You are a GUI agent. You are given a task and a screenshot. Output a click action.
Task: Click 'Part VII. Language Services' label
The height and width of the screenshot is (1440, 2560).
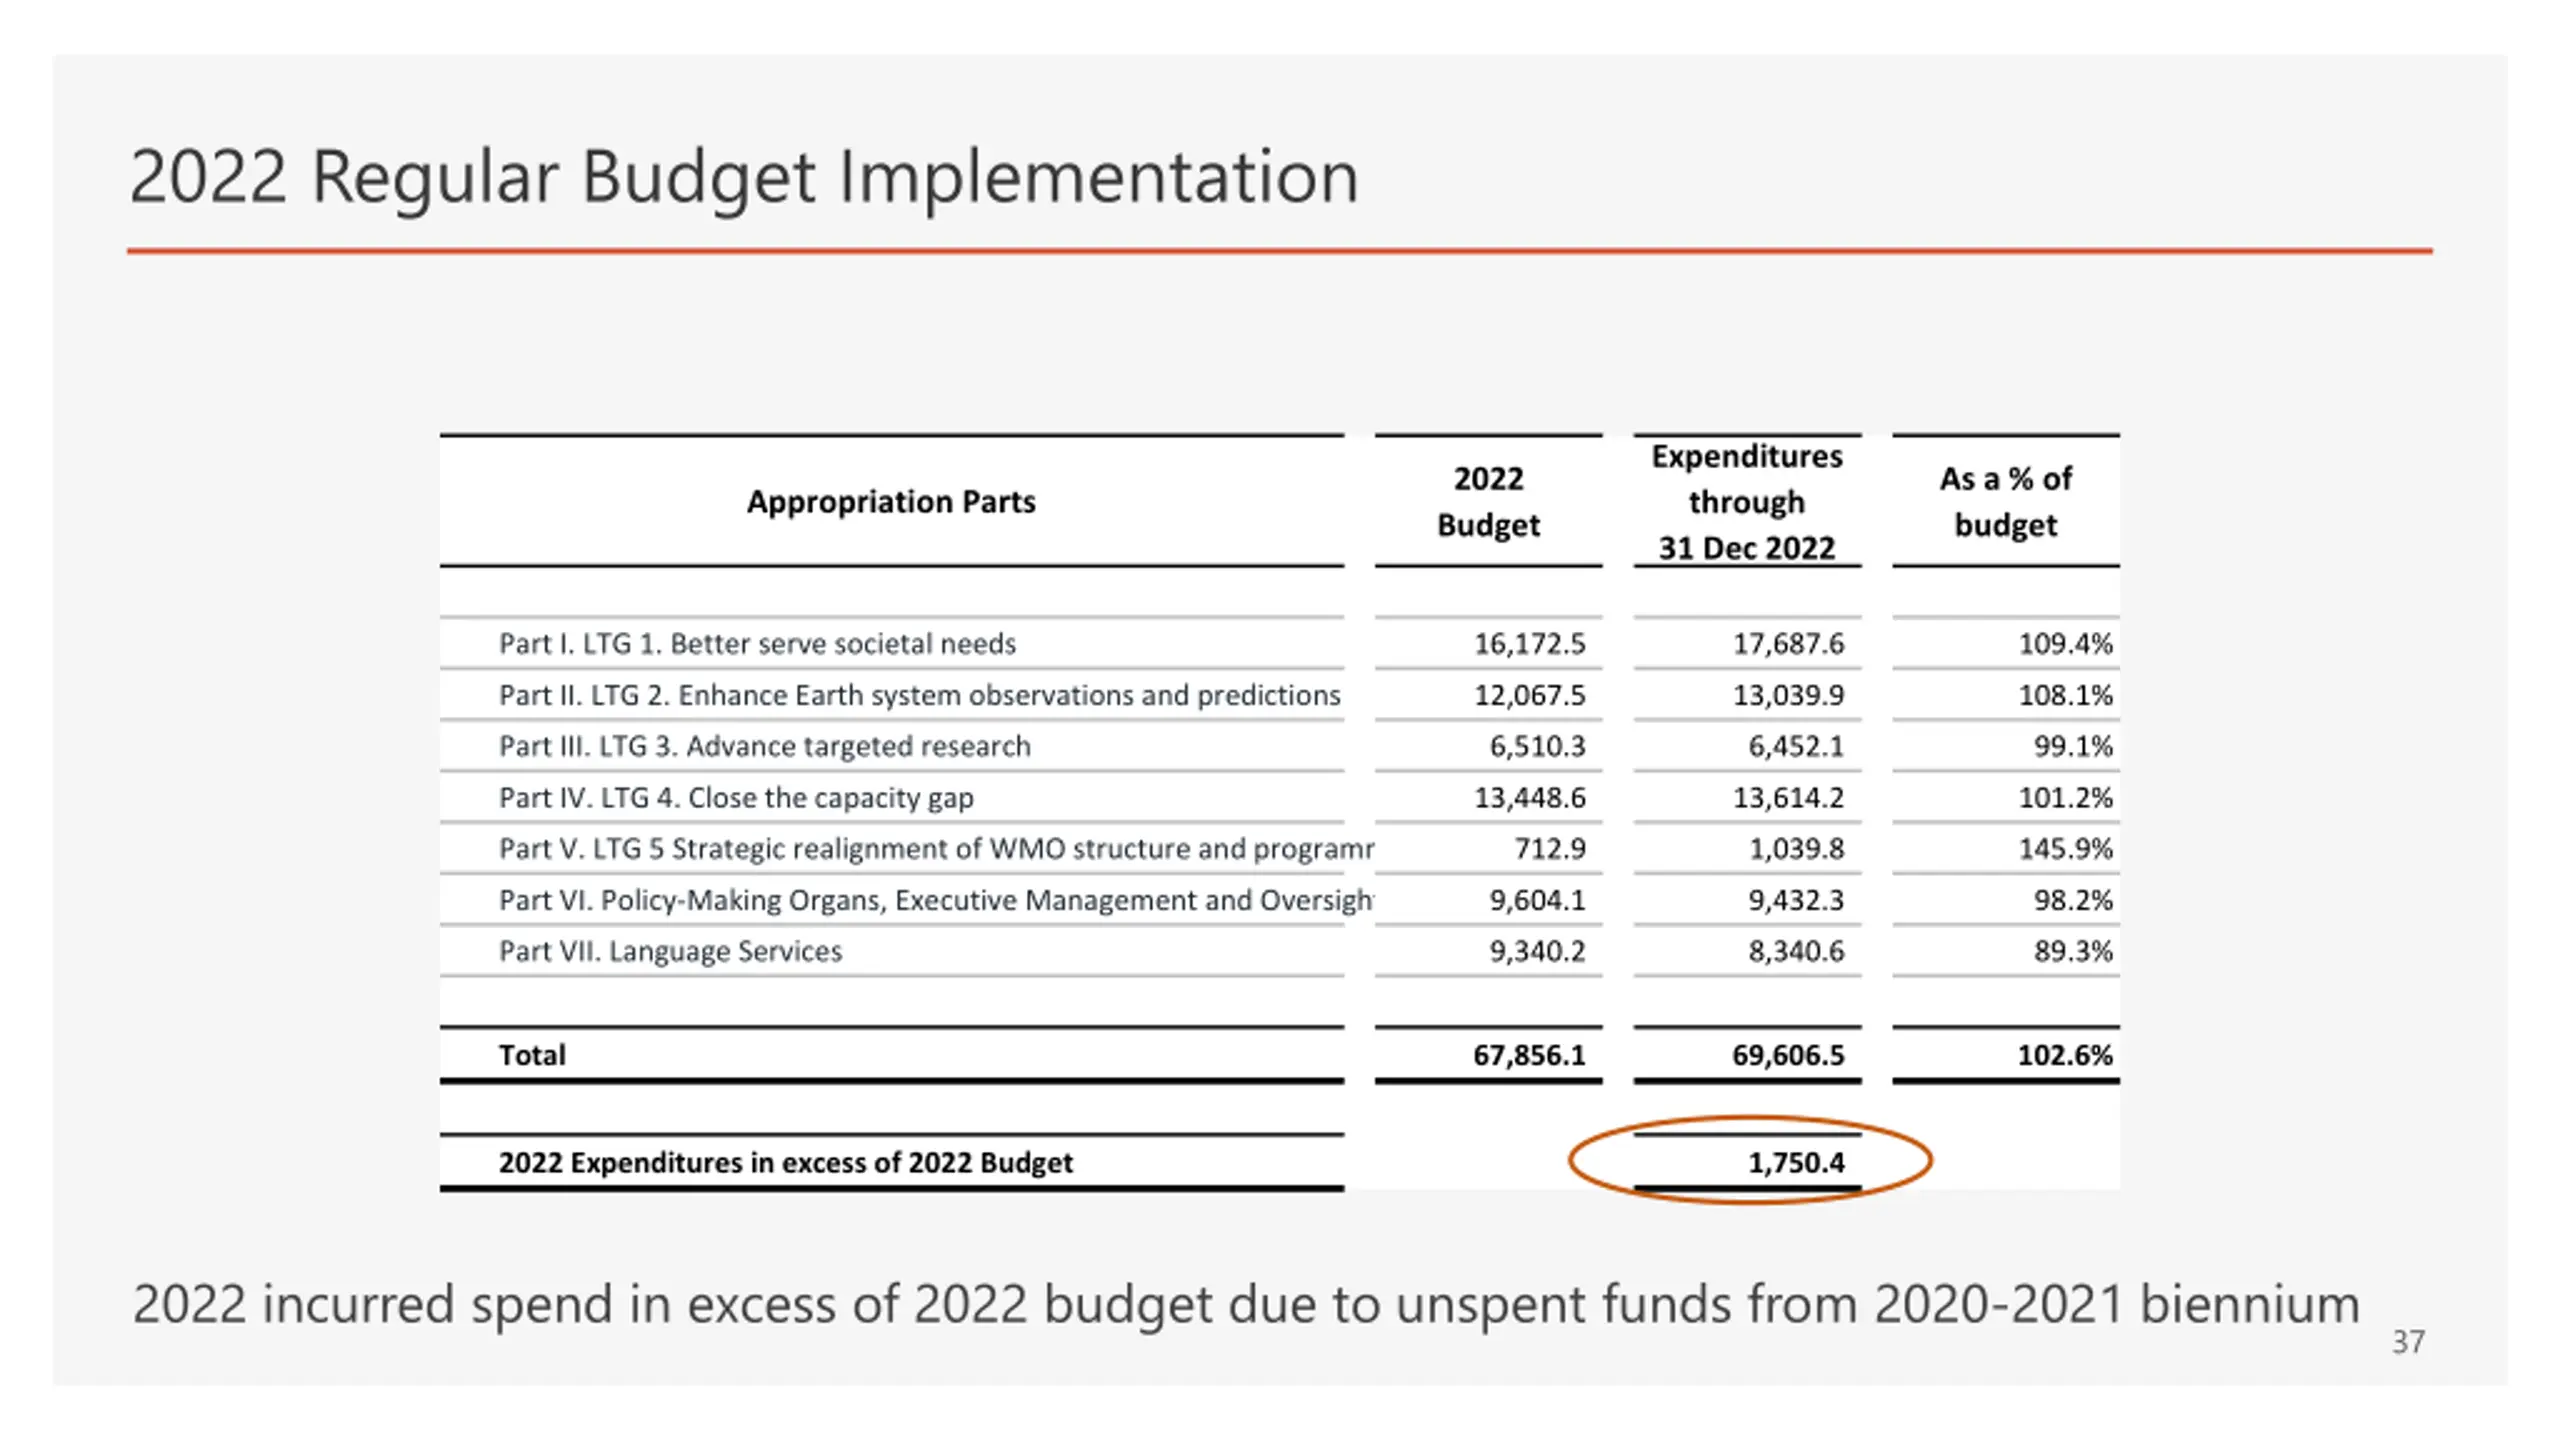(670, 950)
